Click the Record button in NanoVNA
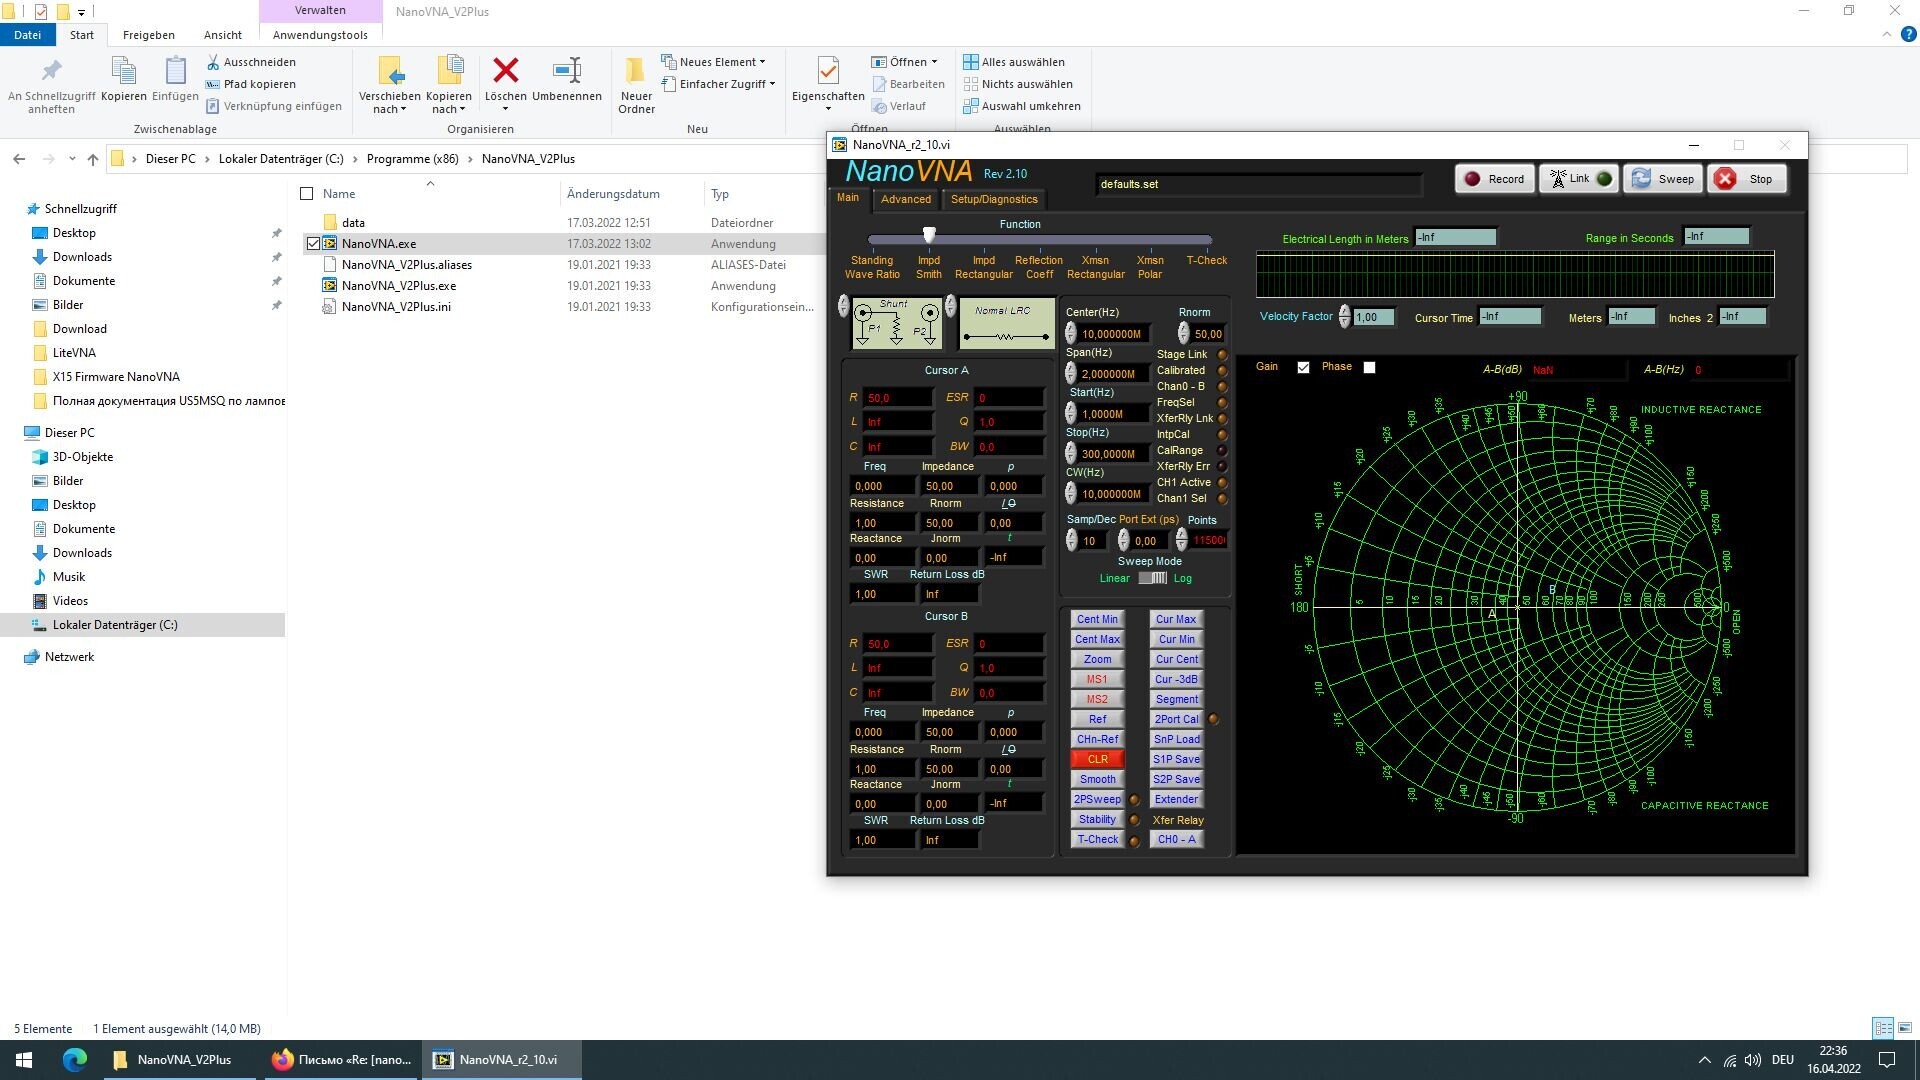Image resolution: width=1920 pixels, height=1080 pixels. [1495, 179]
